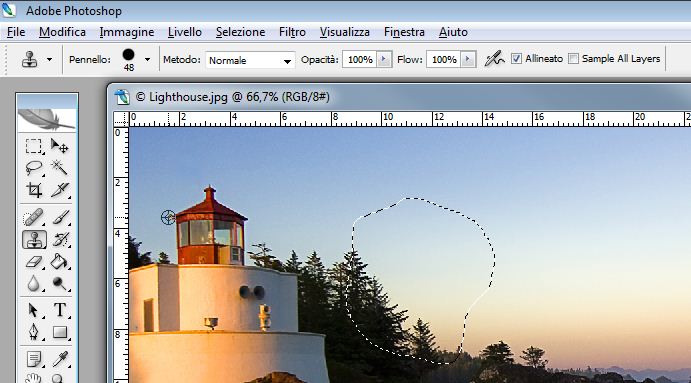This screenshot has height=383, width=691.
Task: Select the Rectangular Marquee tool
Action: [x=33, y=146]
